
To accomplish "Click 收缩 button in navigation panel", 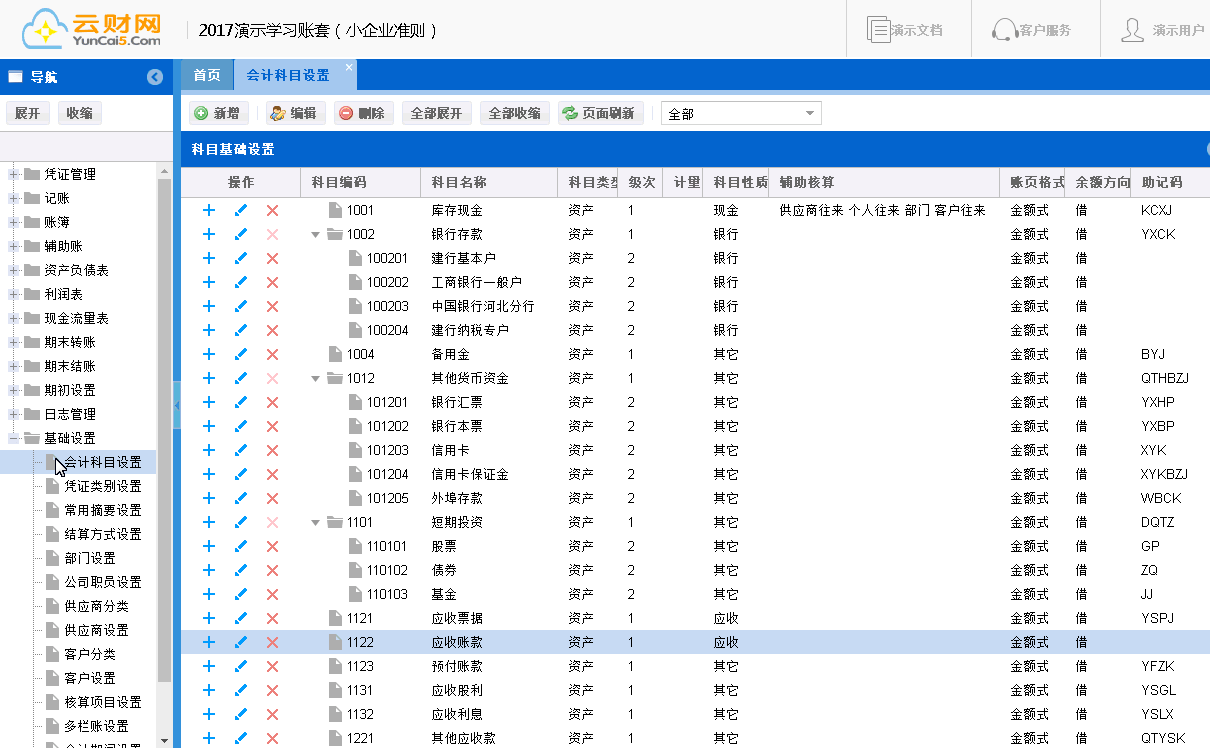I will tap(80, 113).
